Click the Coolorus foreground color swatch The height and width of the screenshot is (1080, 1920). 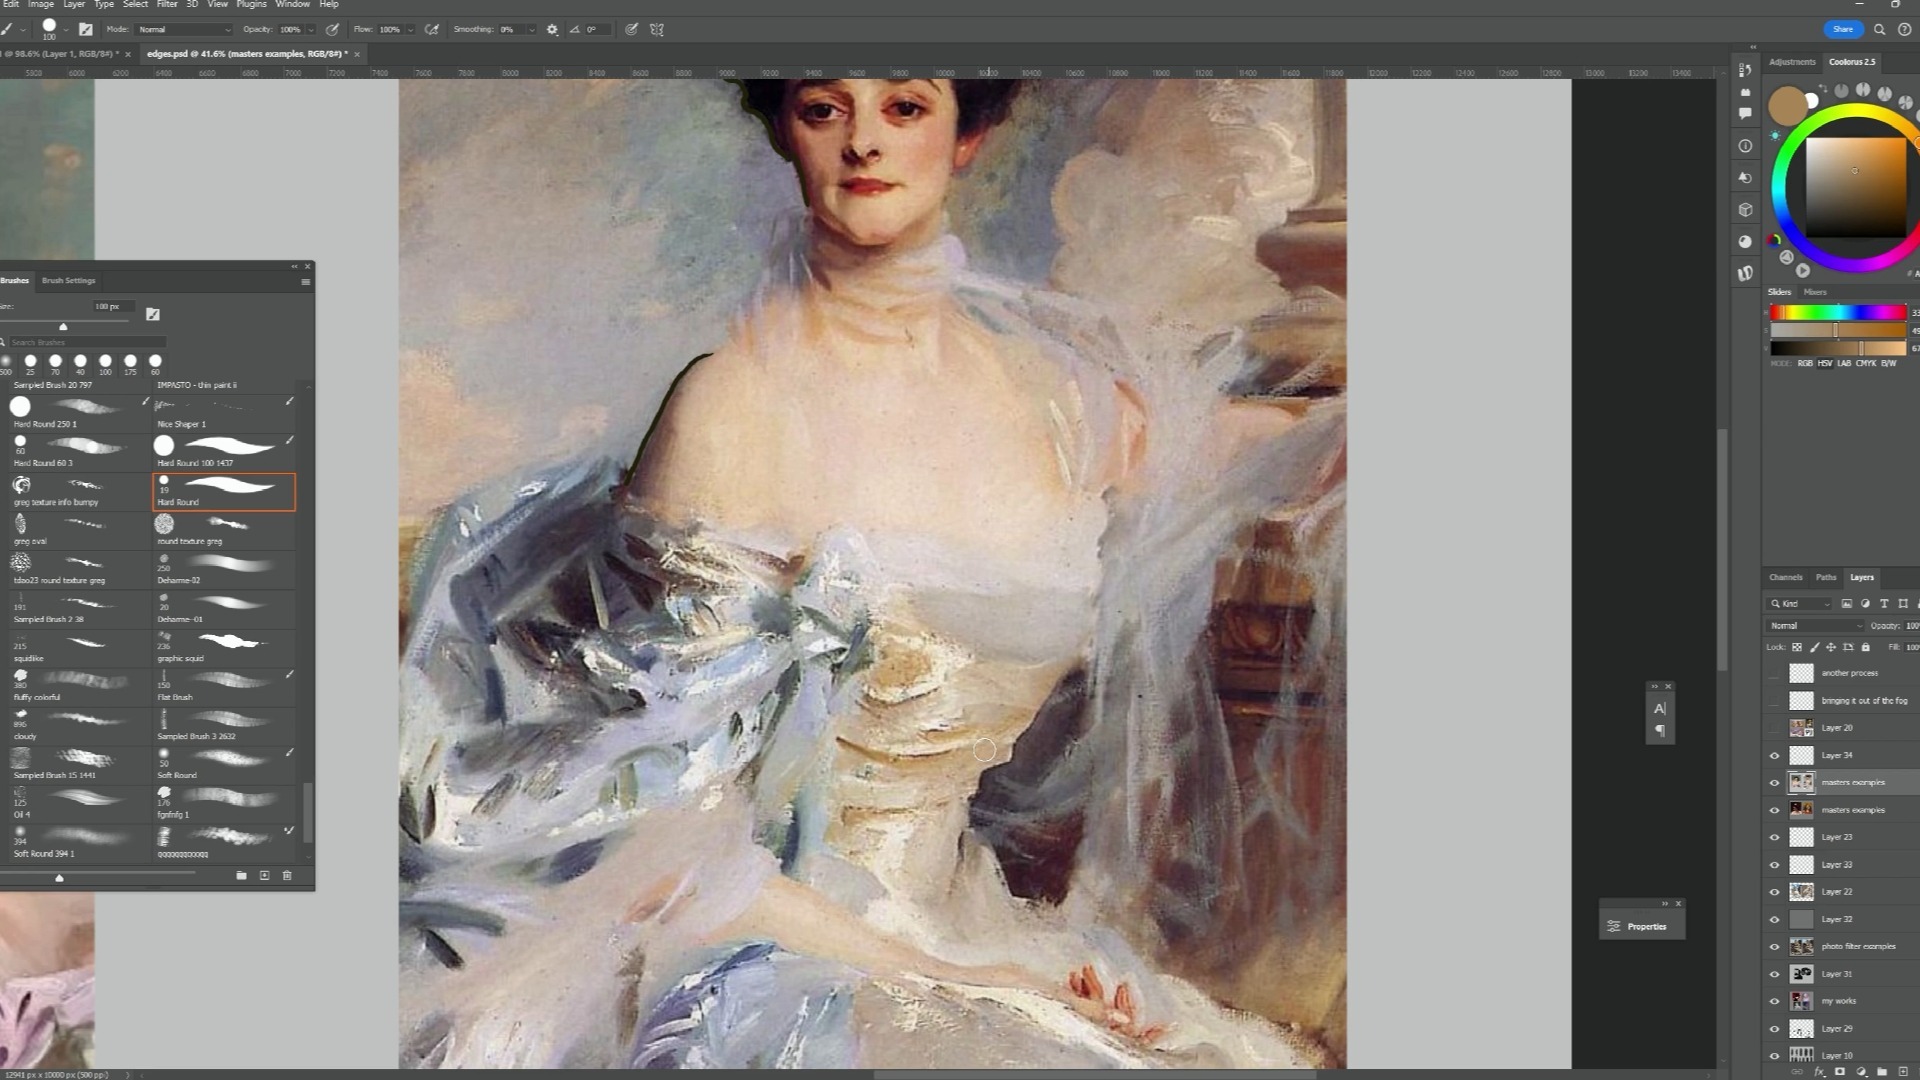1787,105
